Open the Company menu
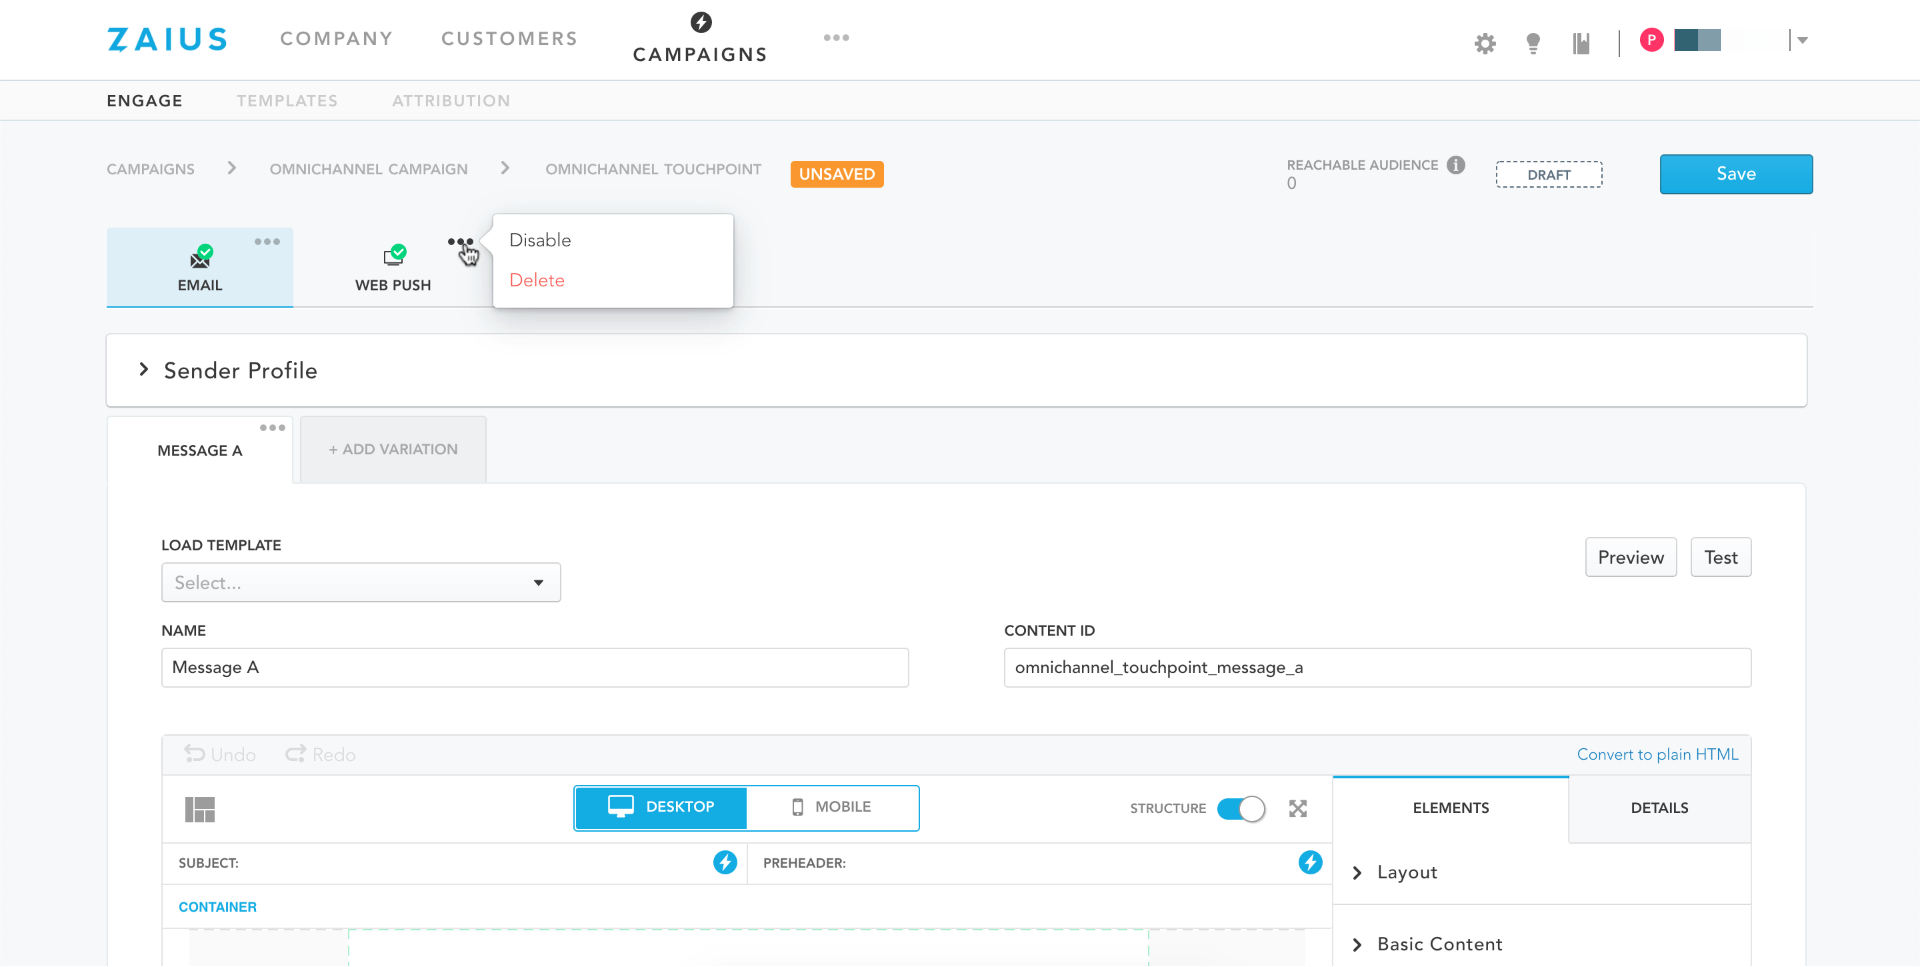The image size is (1920, 967). (336, 38)
